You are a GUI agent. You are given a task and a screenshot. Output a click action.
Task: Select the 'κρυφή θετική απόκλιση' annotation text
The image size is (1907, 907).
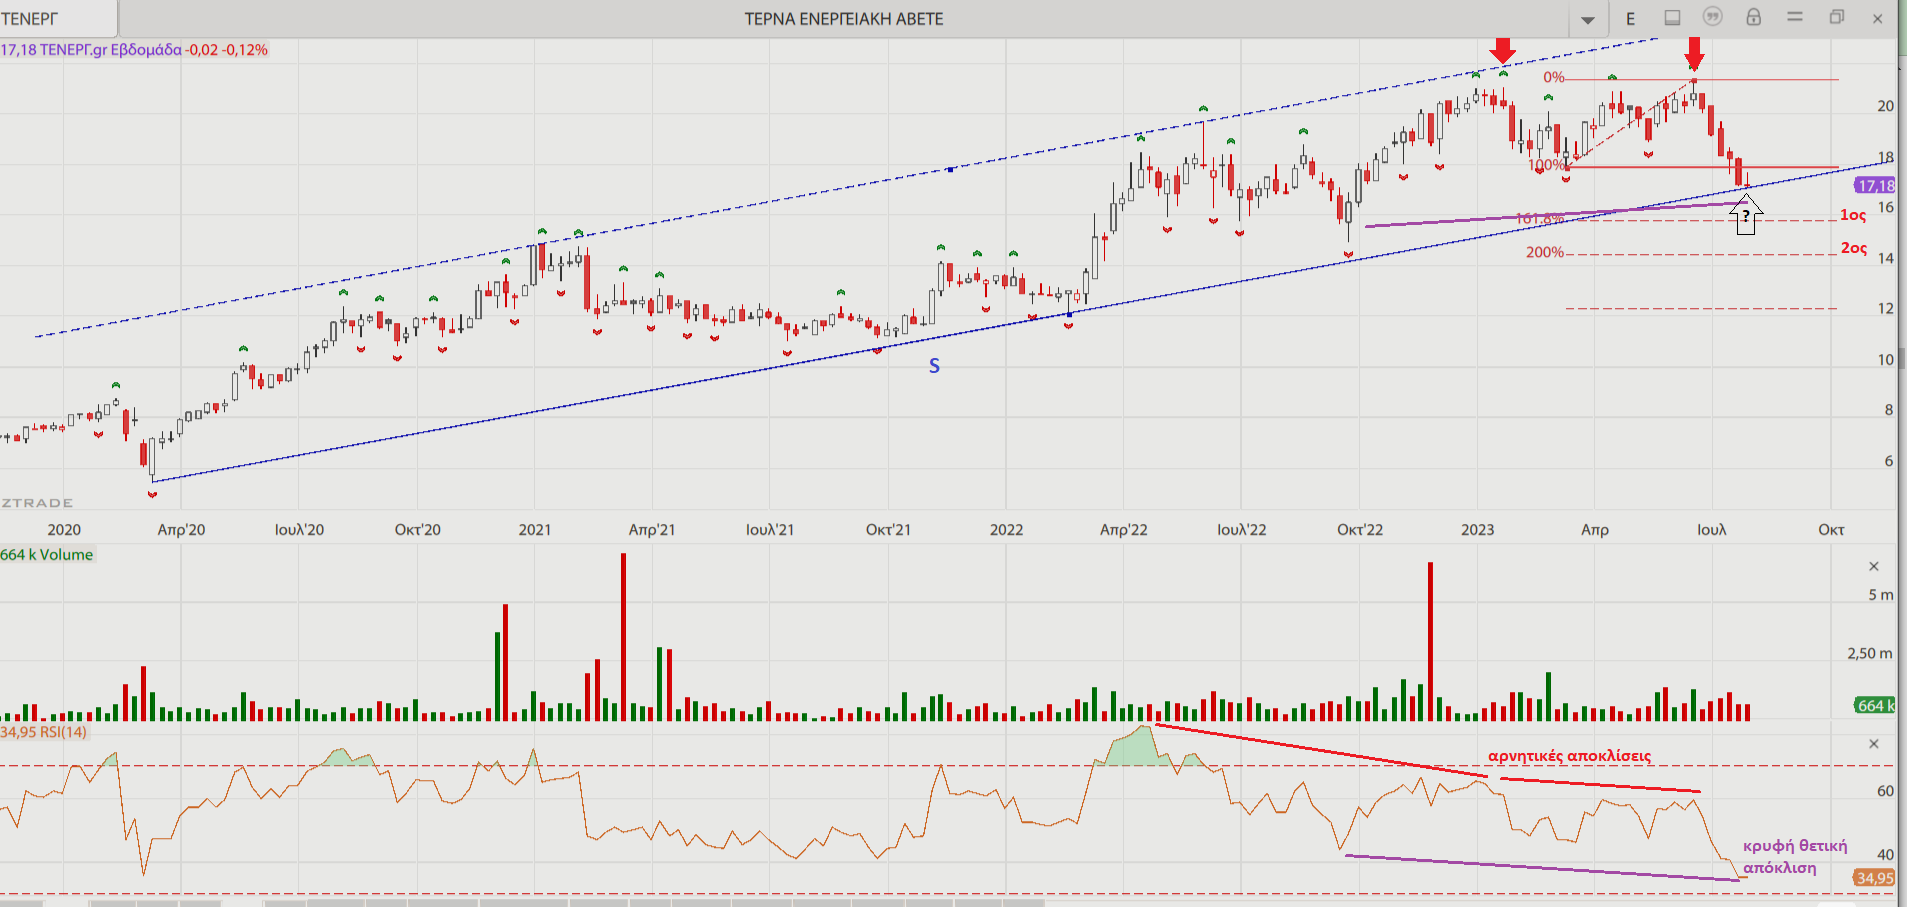click(1795, 857)
